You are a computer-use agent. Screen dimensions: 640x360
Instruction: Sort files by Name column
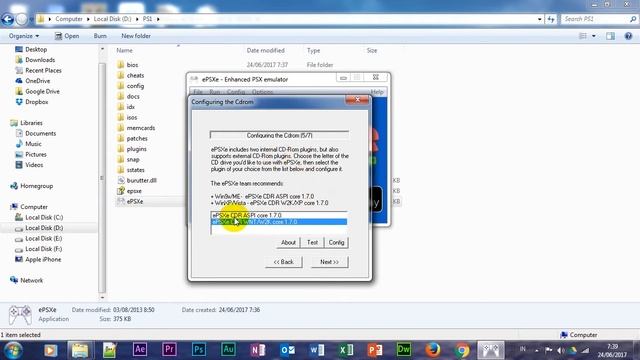tap(124, 51)
